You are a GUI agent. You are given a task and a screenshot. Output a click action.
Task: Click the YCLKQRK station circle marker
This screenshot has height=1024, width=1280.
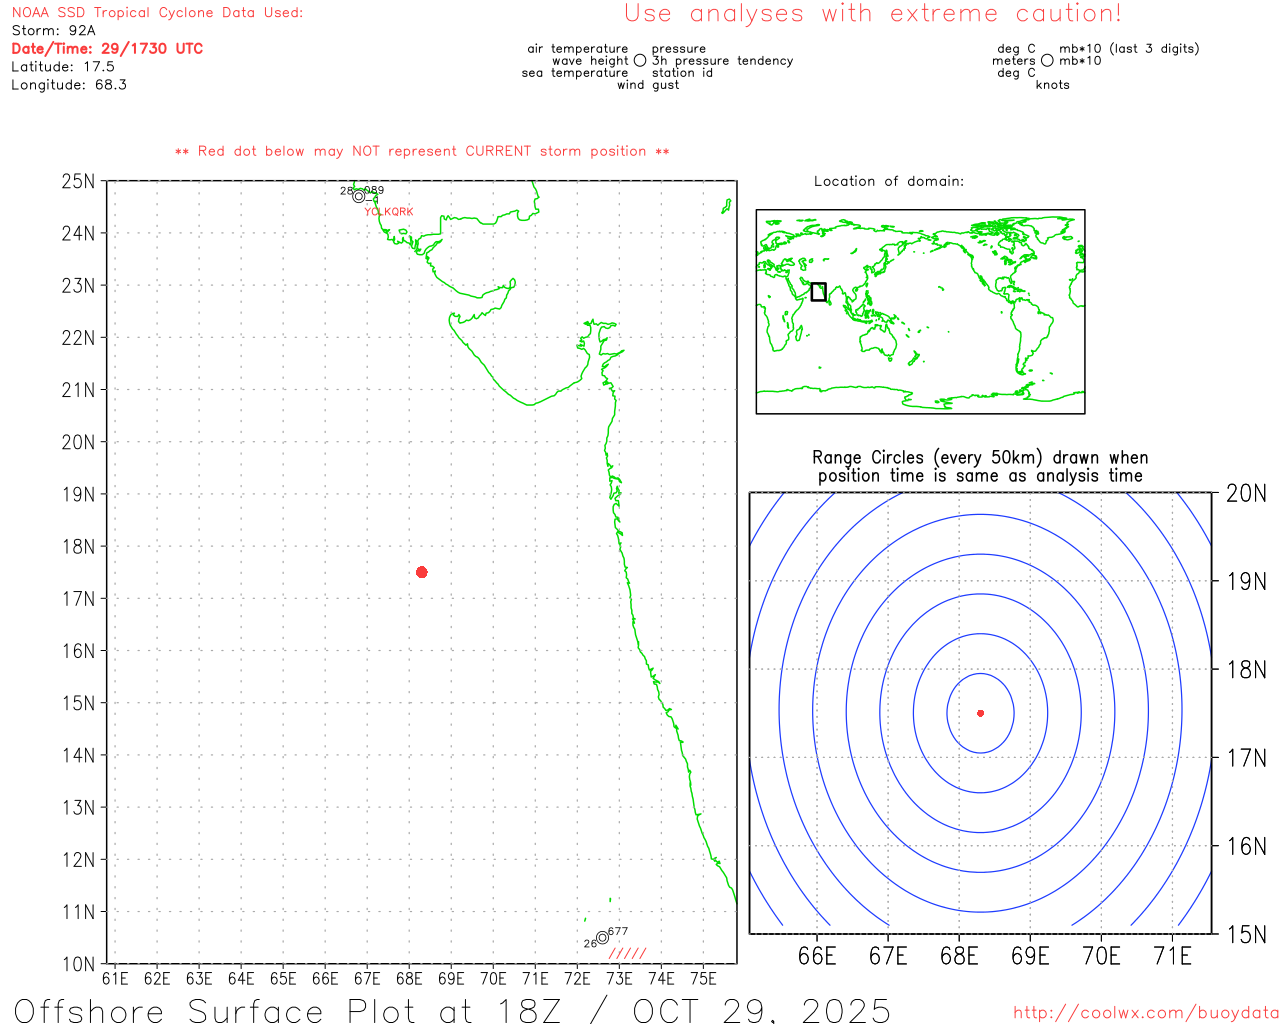(359, 196)
